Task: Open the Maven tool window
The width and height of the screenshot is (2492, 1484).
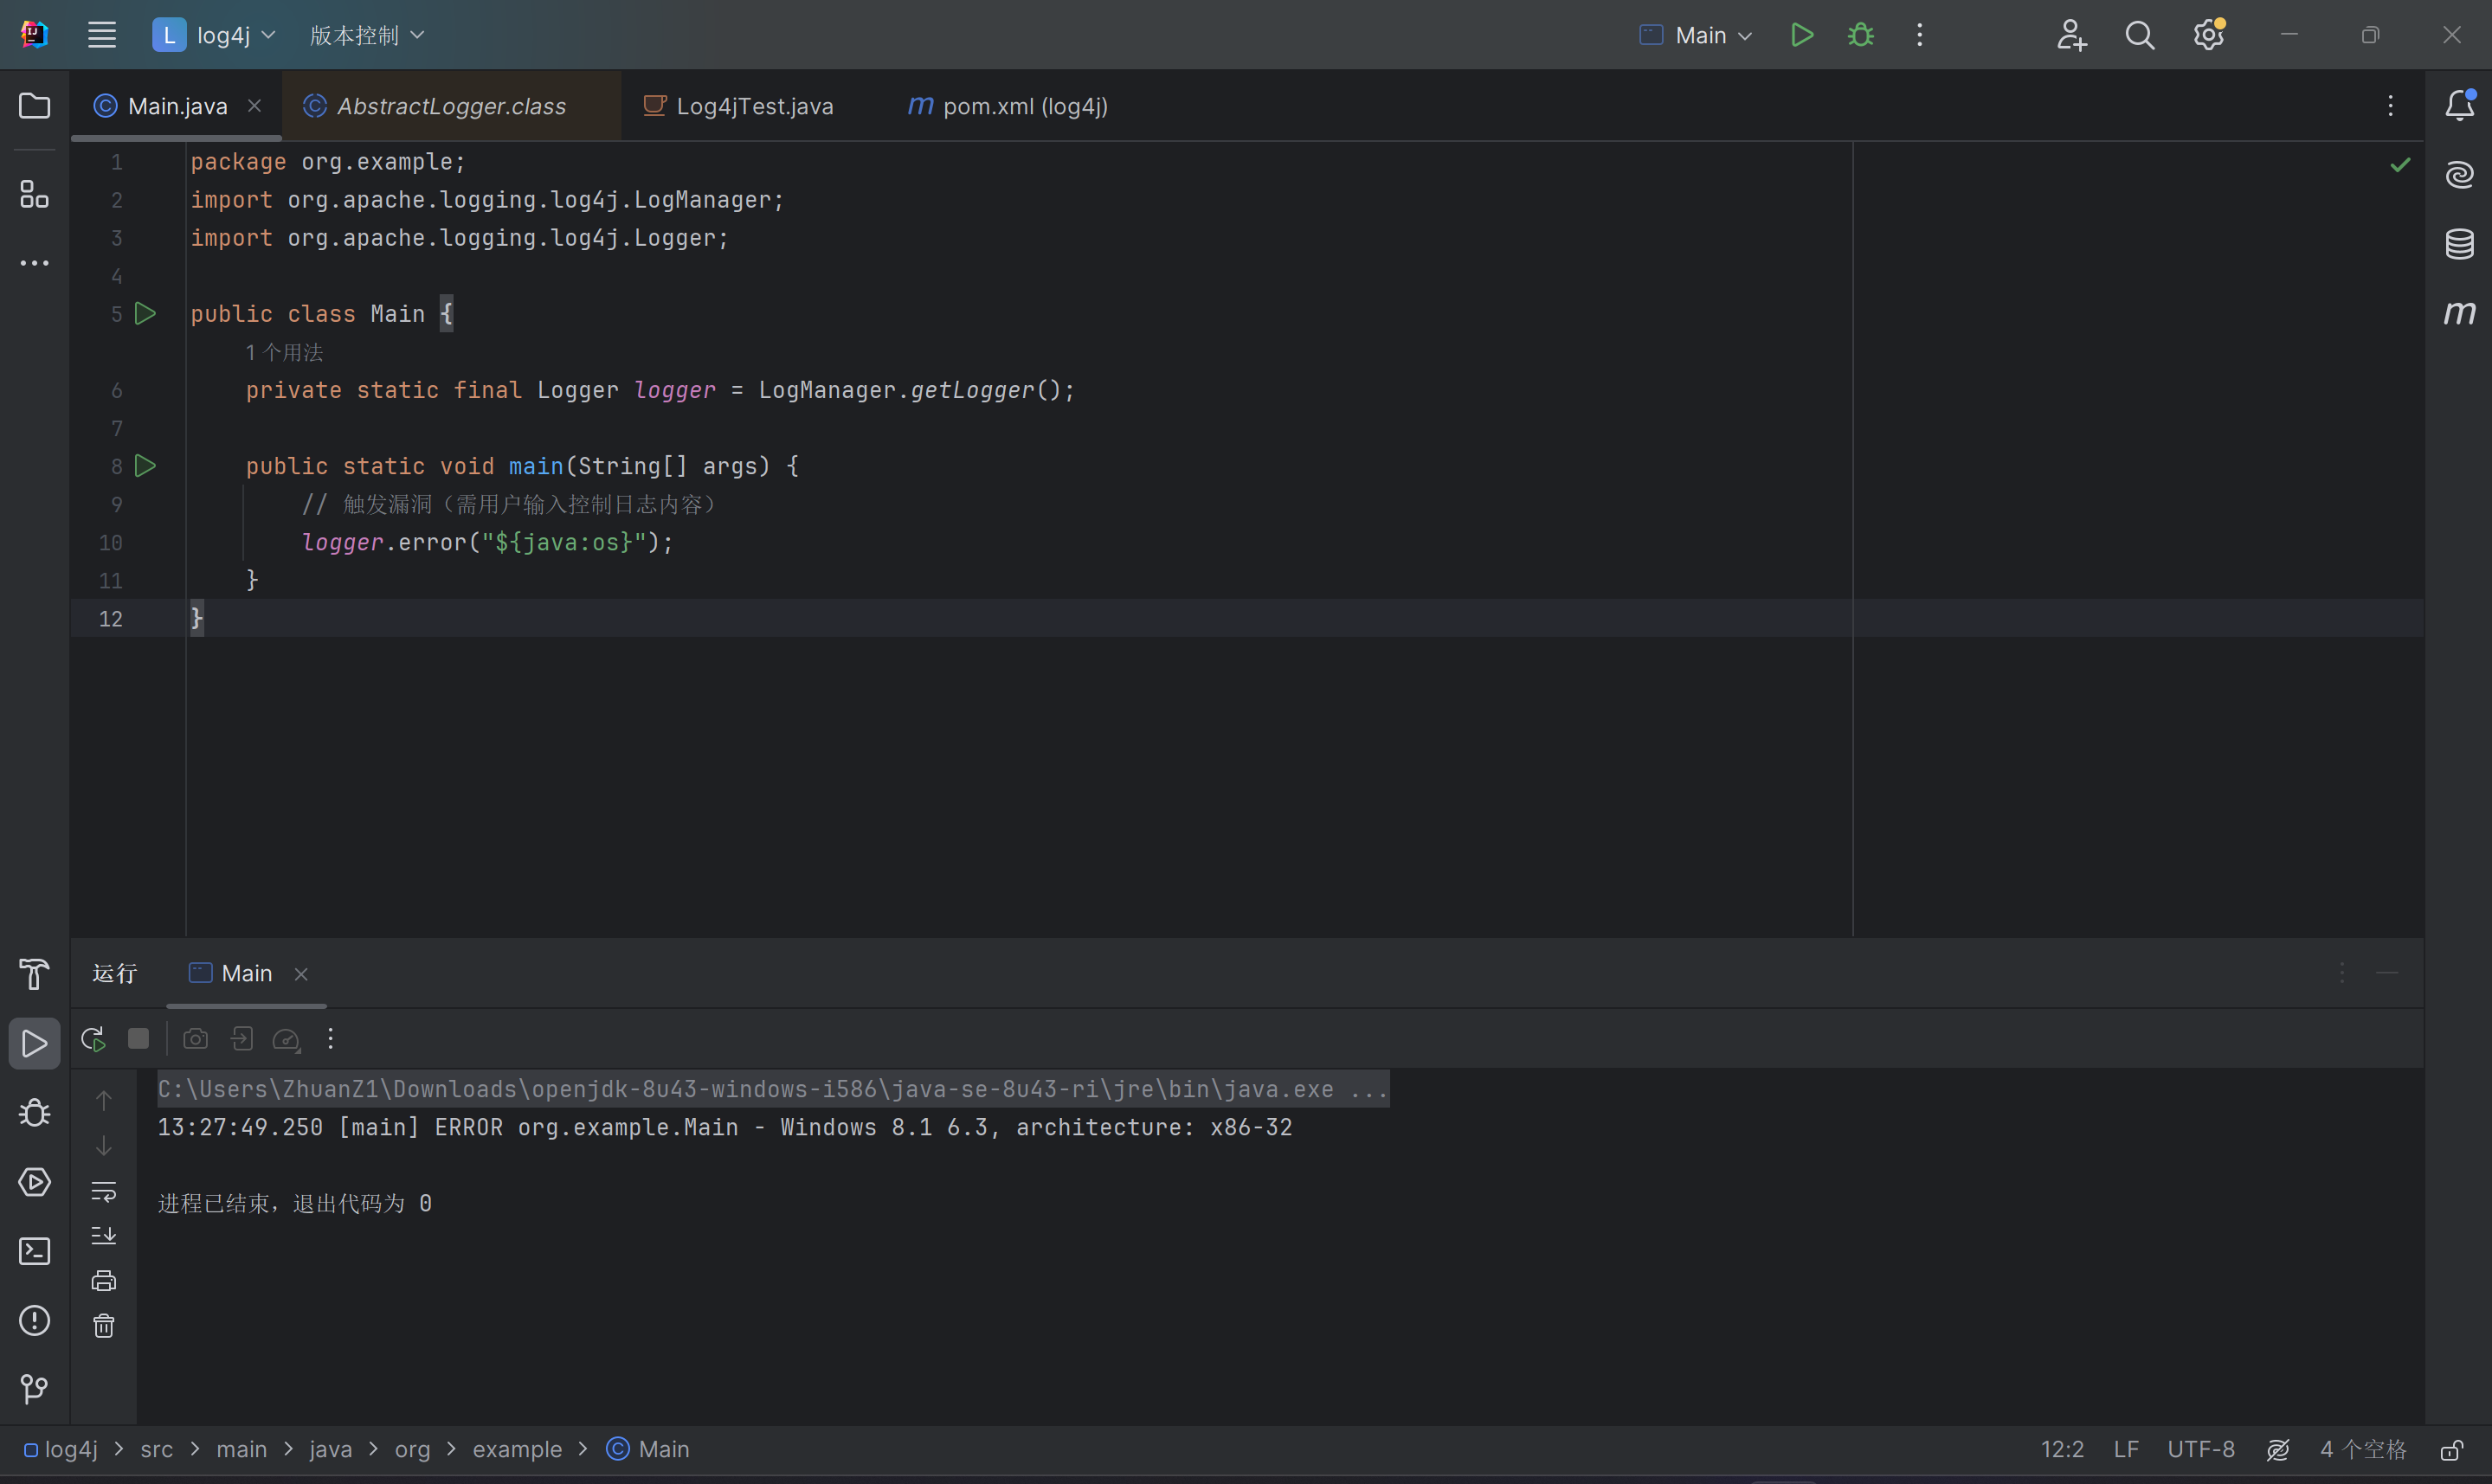Action: (x=2459, y=313)
